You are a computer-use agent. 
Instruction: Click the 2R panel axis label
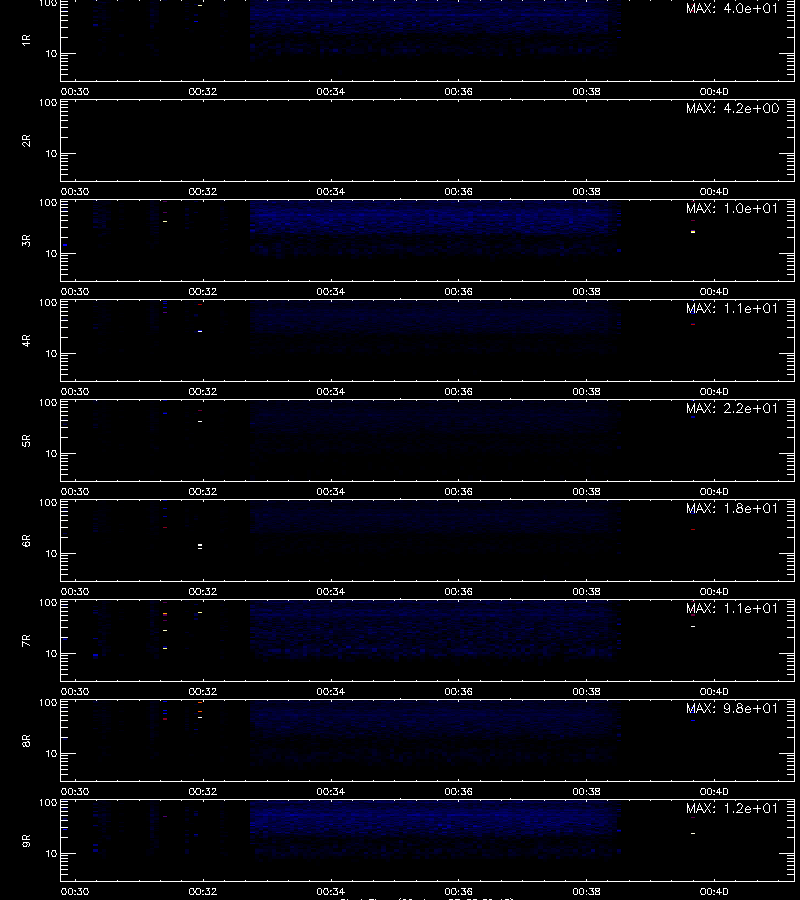26,141
